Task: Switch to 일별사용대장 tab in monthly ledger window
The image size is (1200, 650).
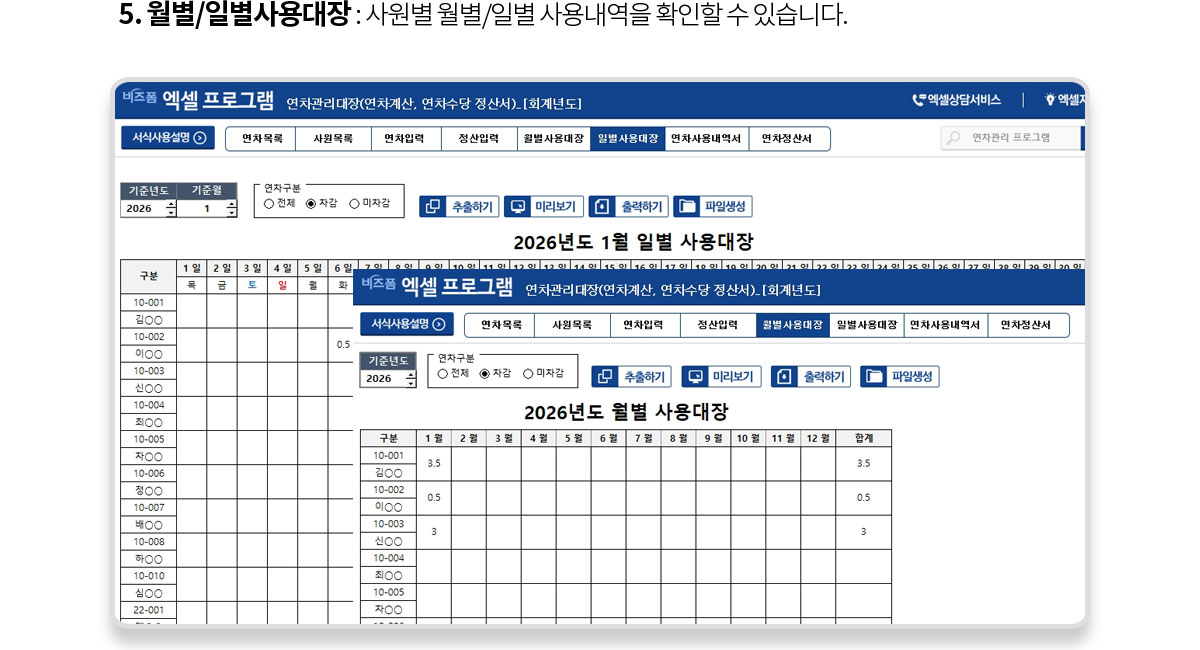Action: 867,325
